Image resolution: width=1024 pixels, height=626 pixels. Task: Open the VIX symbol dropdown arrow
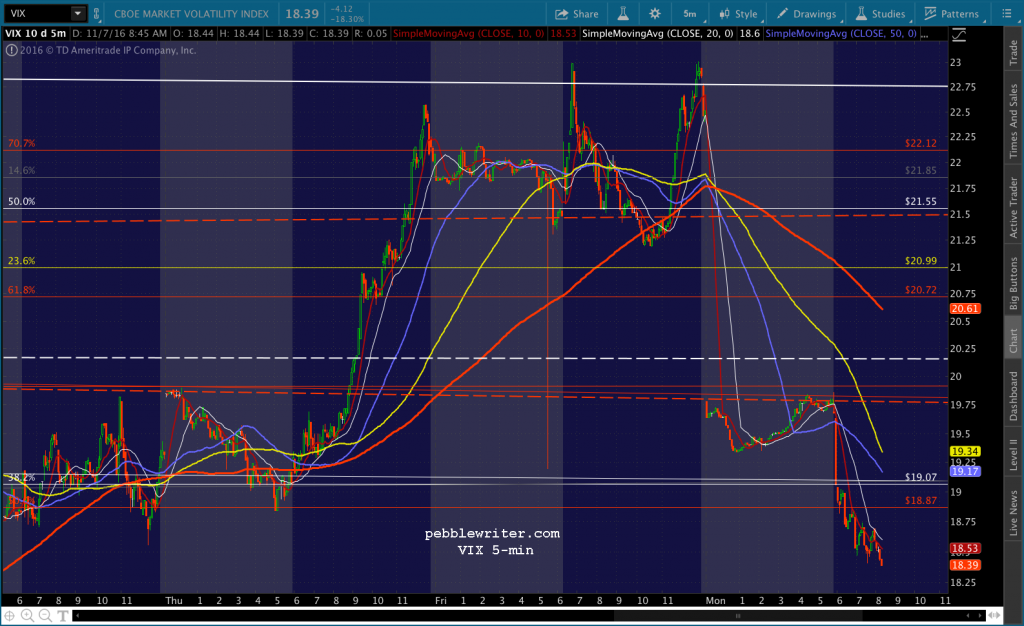click(78, 13)
